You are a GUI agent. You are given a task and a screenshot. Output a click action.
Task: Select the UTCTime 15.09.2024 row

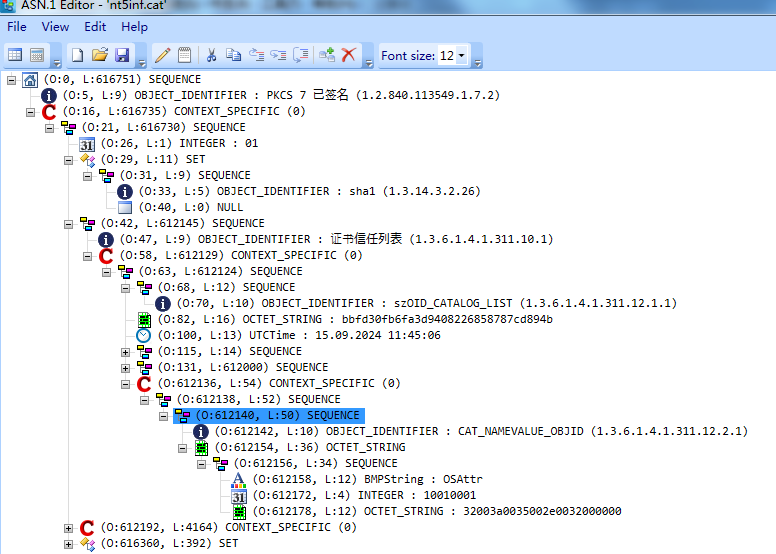click(x=299, y=336)
